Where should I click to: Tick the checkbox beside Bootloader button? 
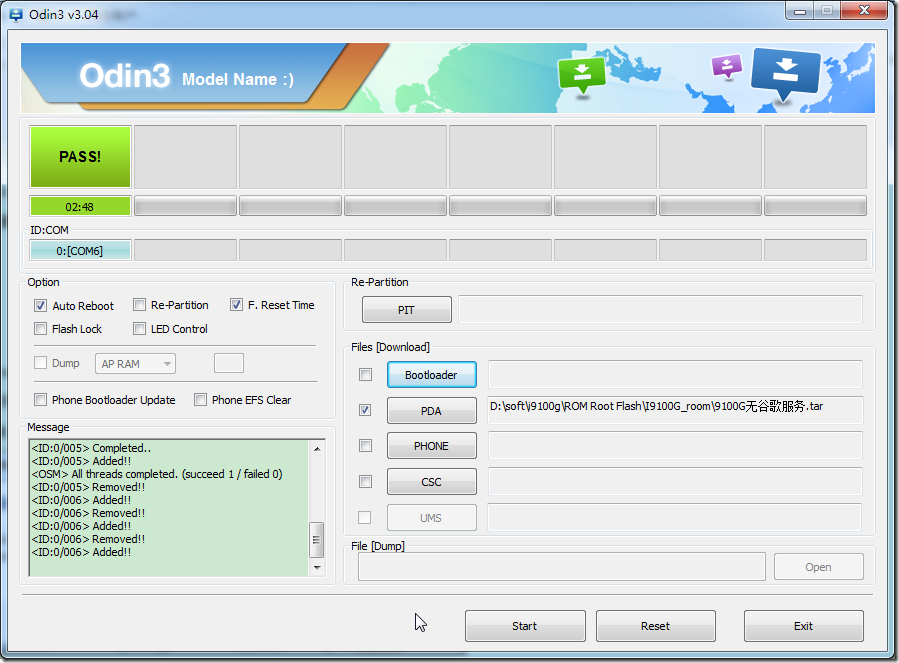point(365,375)
